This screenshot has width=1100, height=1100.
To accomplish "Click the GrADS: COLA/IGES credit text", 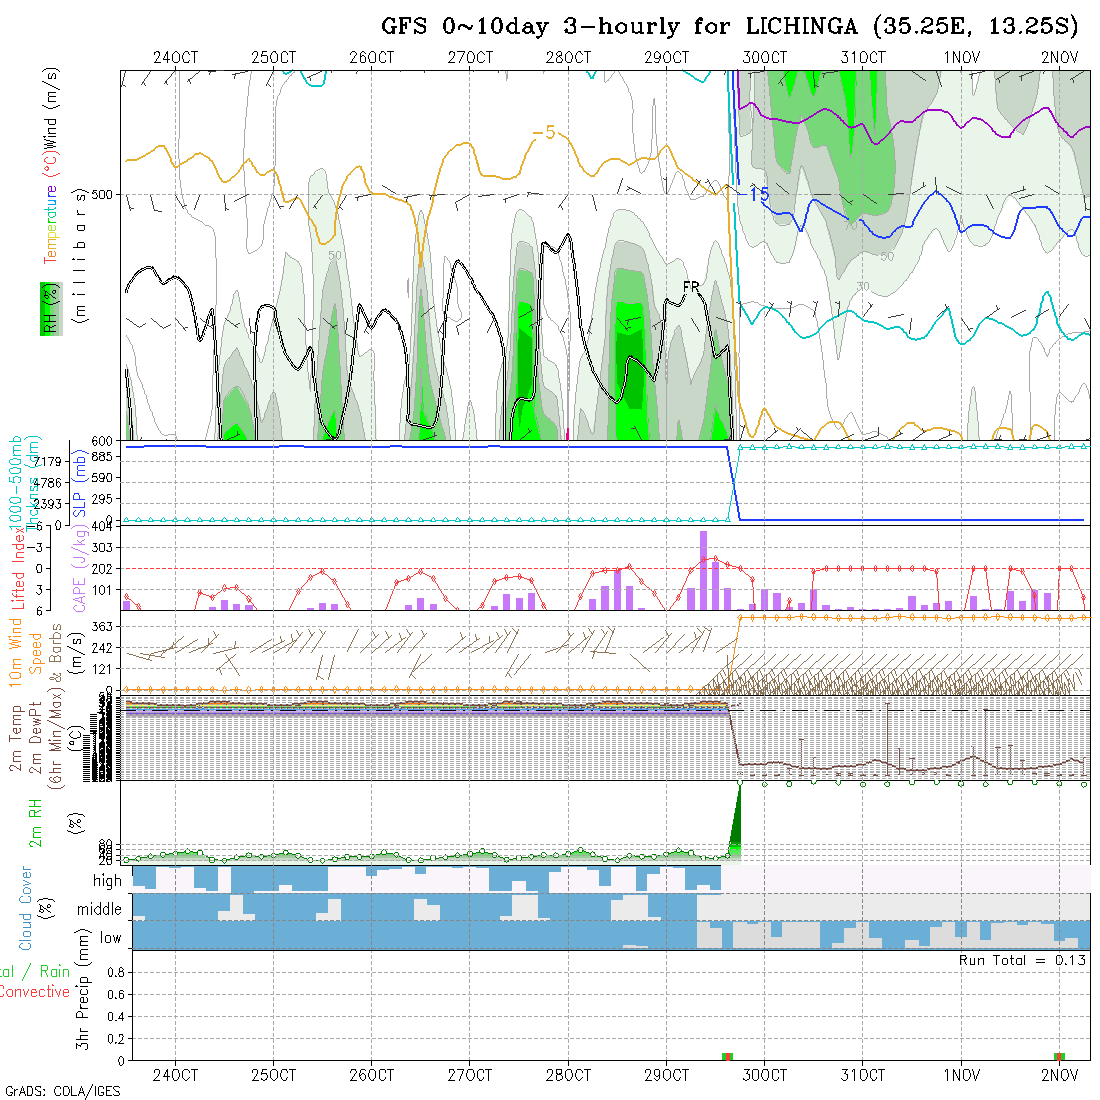I will click(62, 1091).
